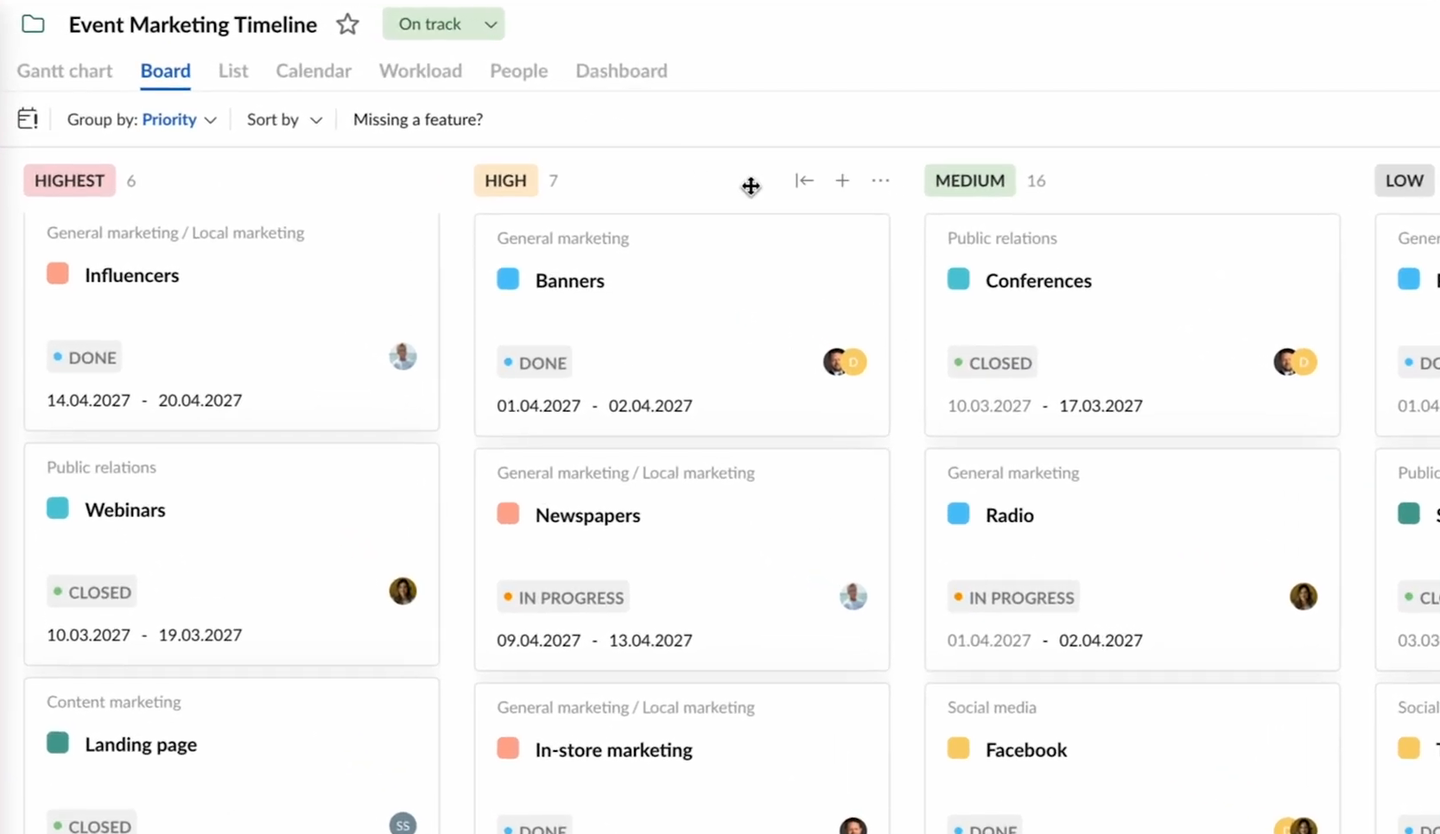
Task: Switch to the Workload tab
Action: [420, 70]
